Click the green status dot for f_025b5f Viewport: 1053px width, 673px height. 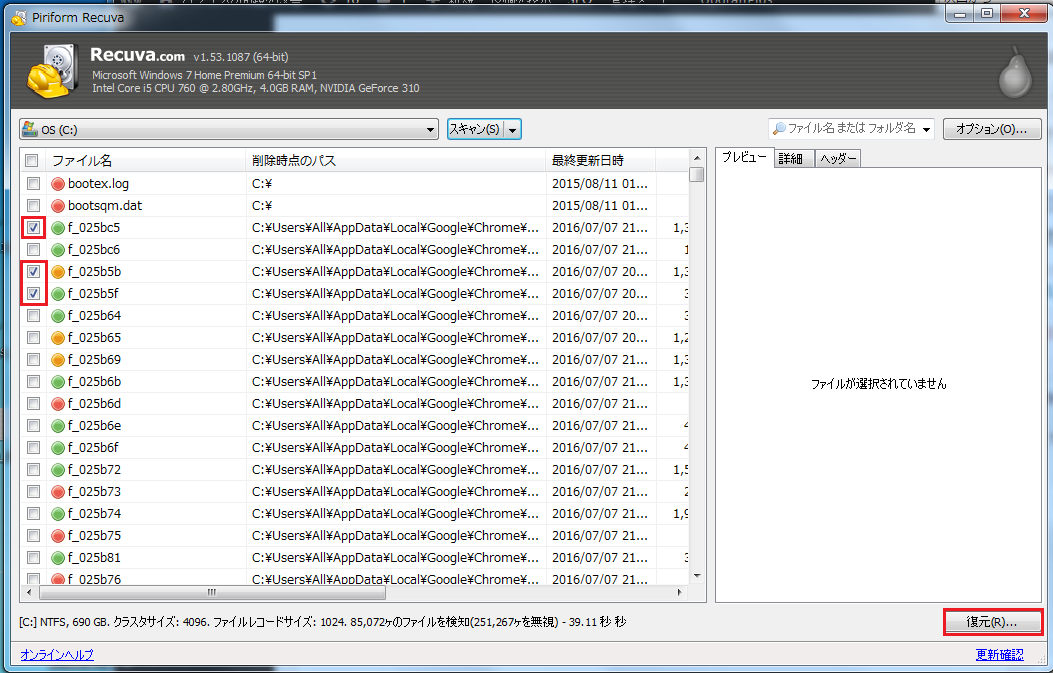[x=58, y=294]
